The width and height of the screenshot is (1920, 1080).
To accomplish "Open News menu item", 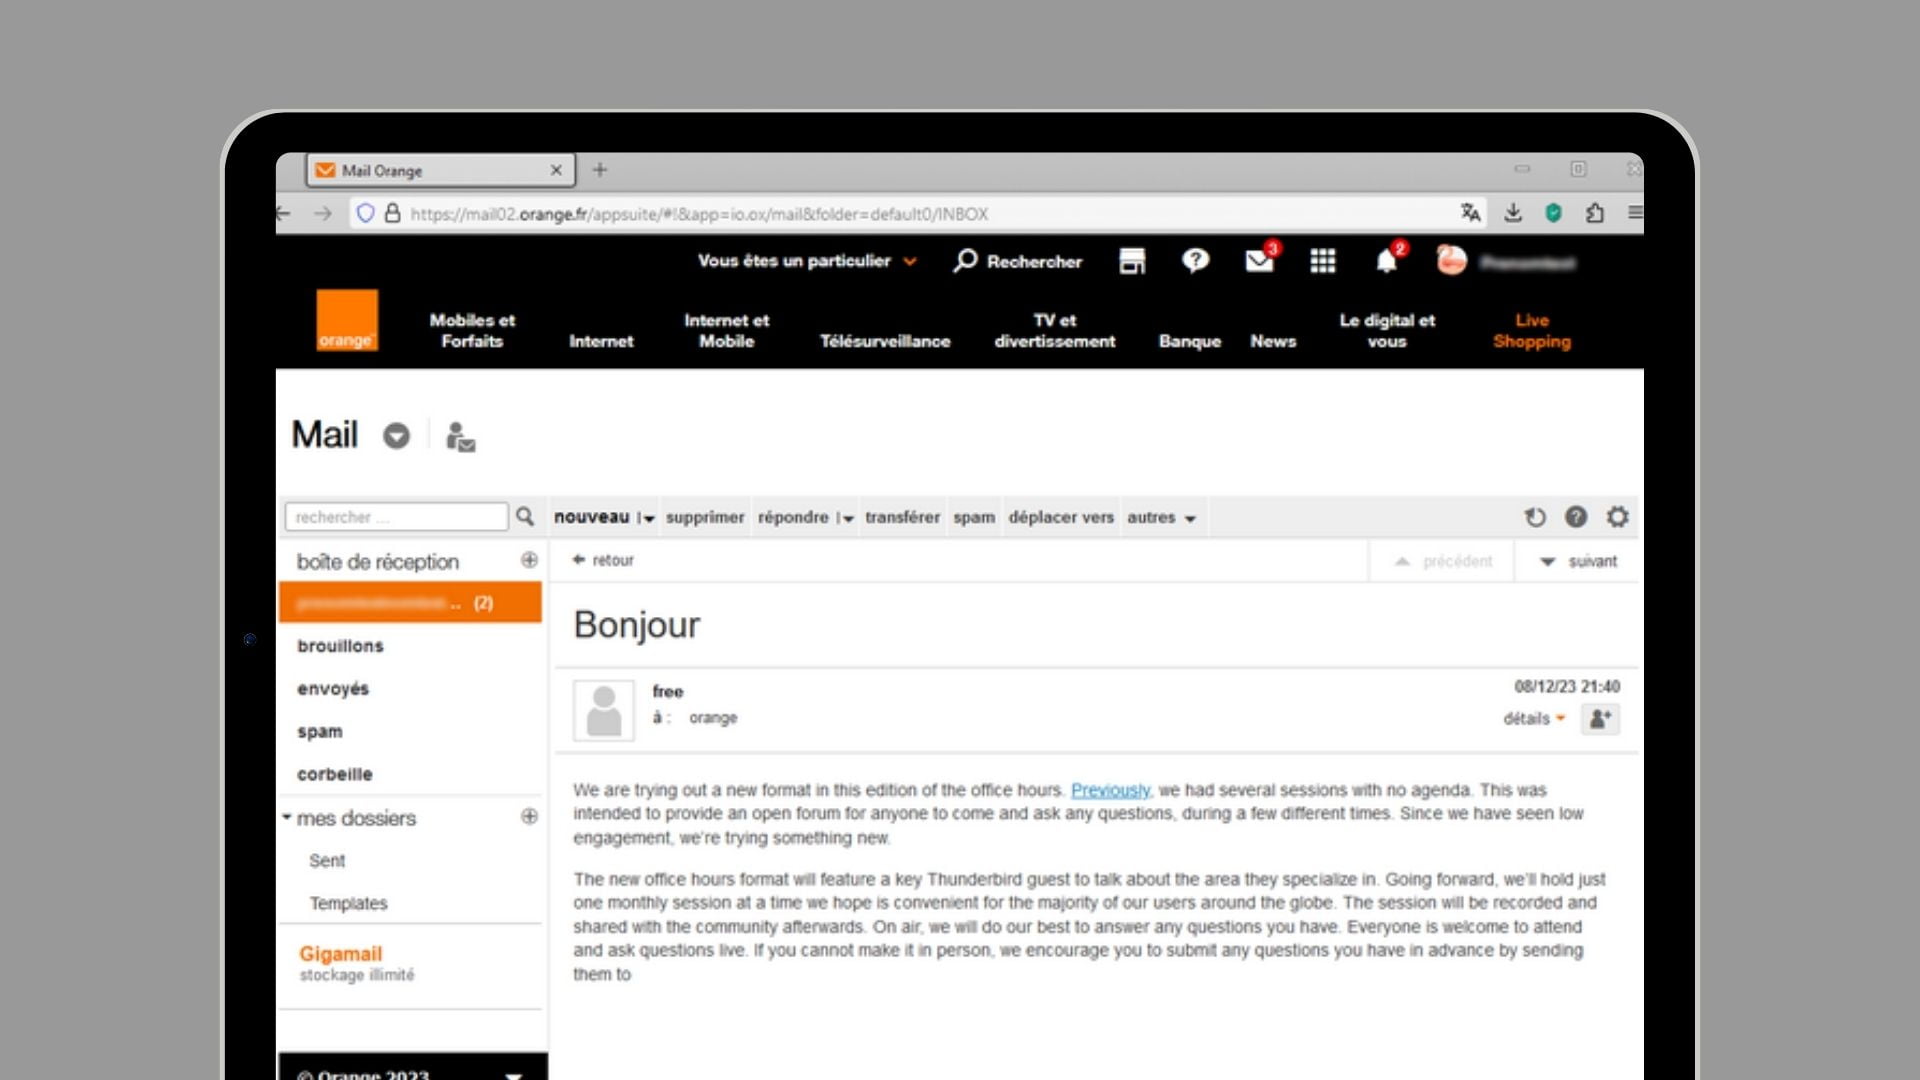I will (1273, 341).
